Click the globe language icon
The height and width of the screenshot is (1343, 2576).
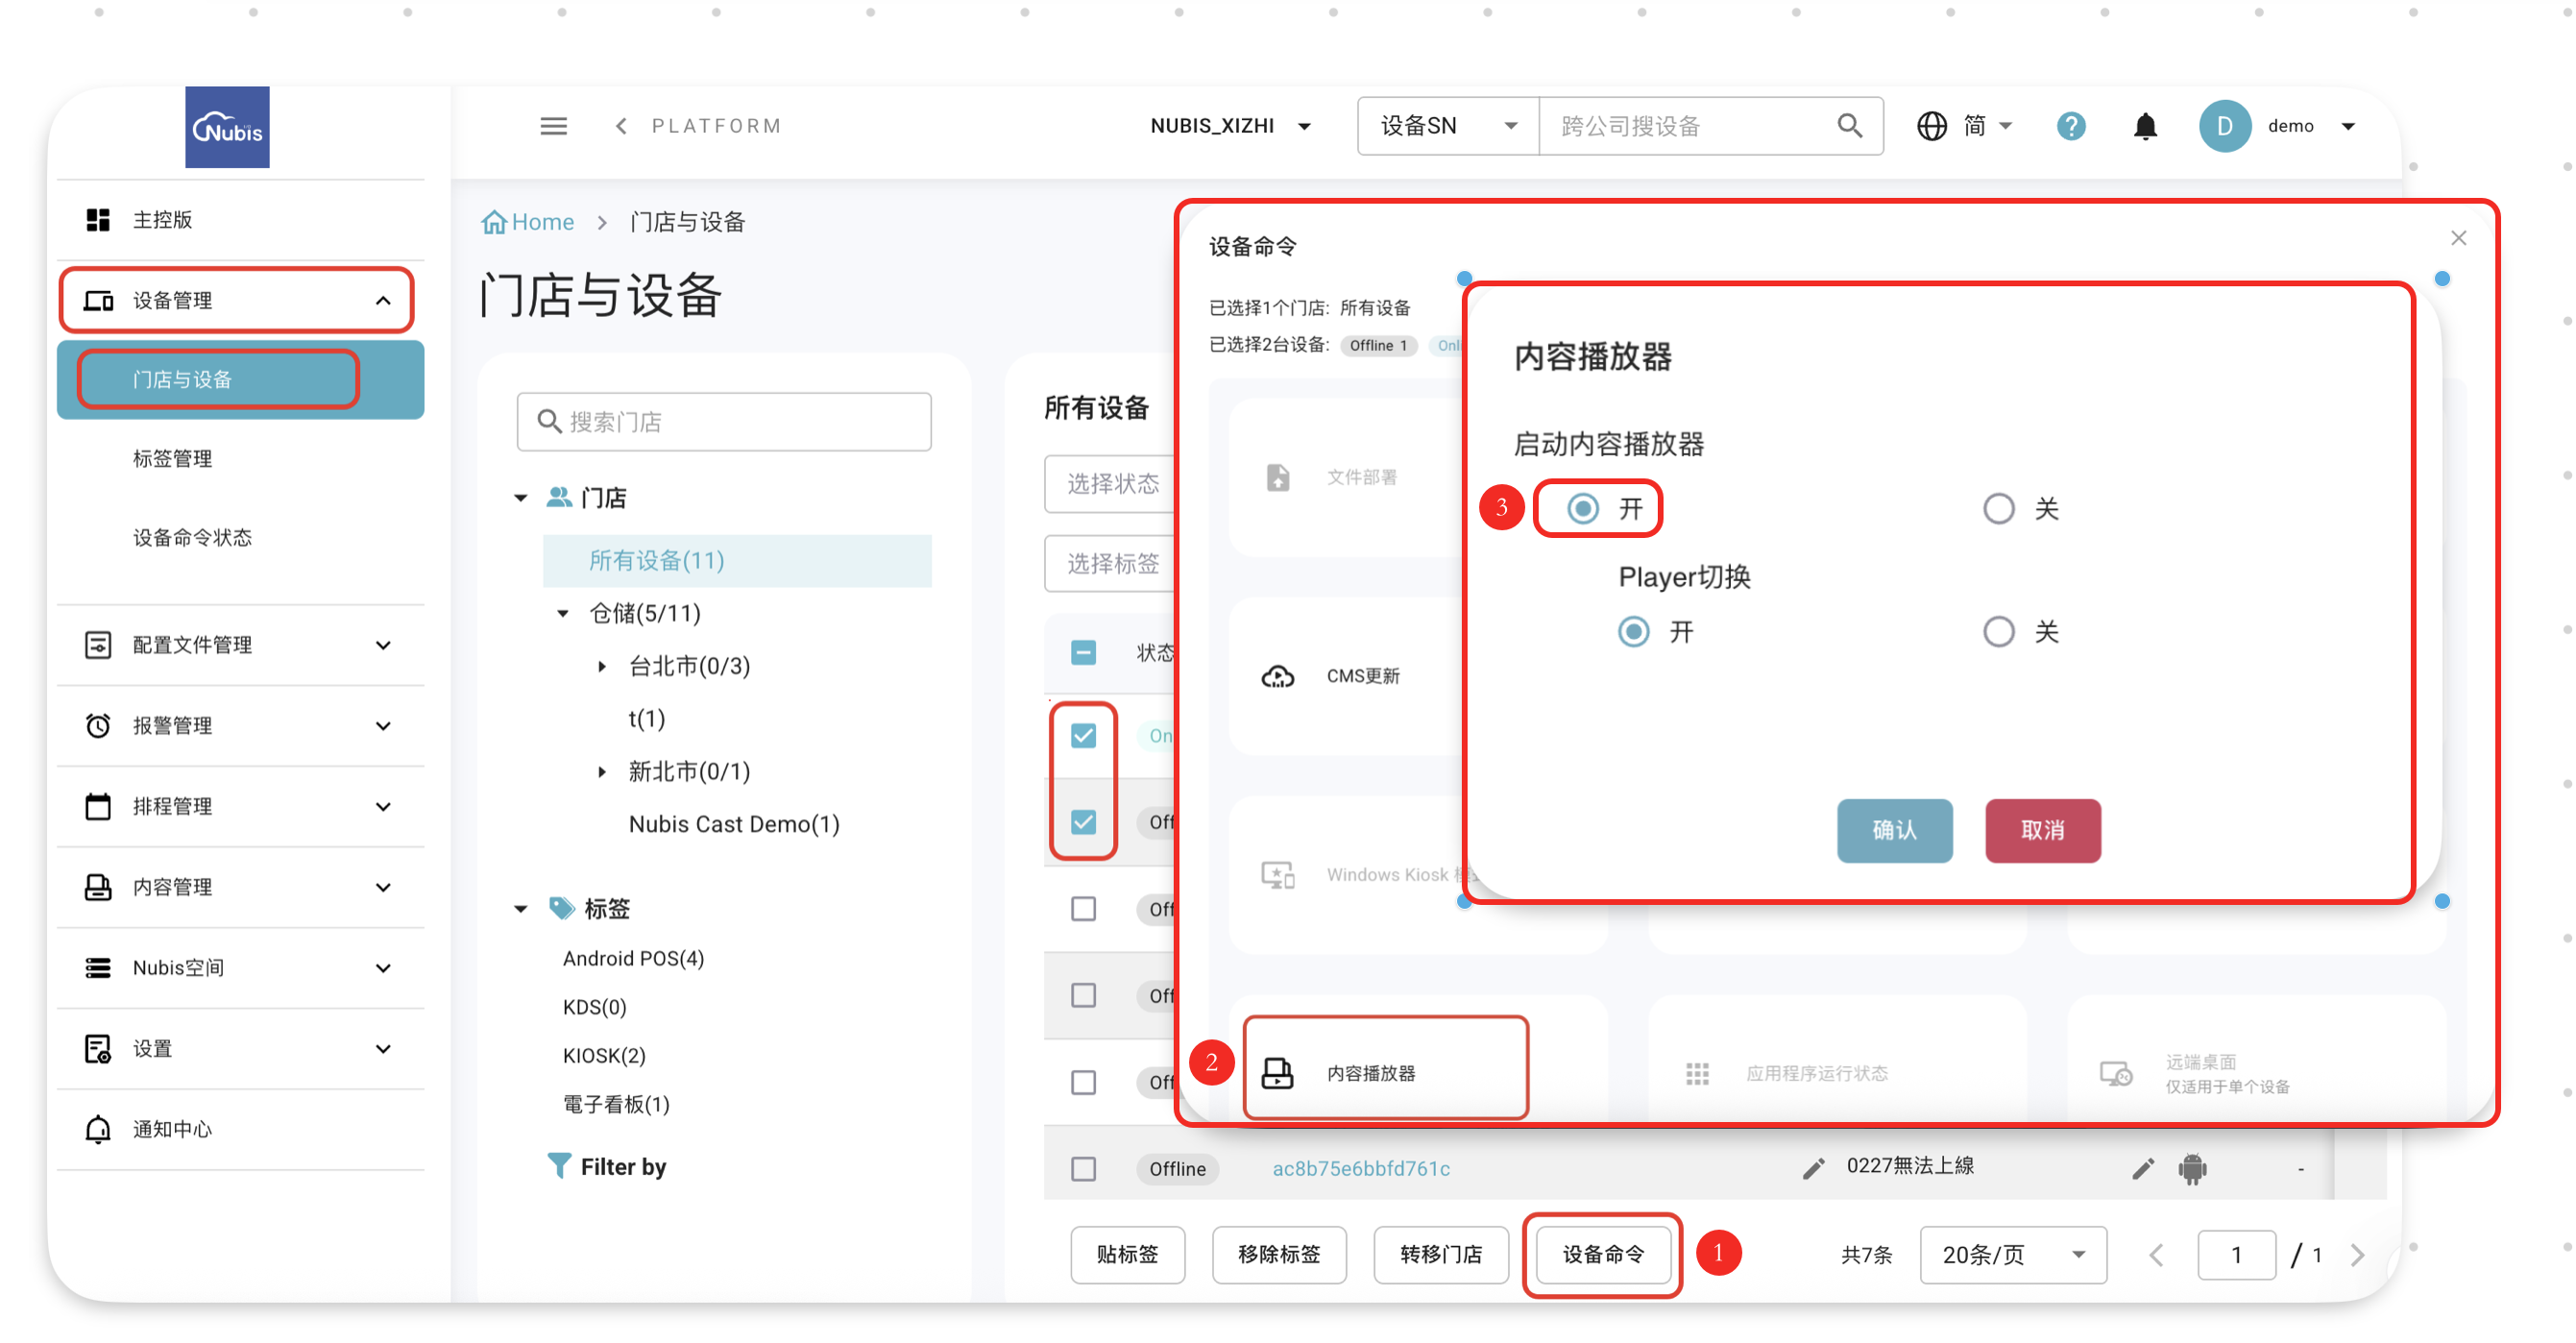(1931, 126)
